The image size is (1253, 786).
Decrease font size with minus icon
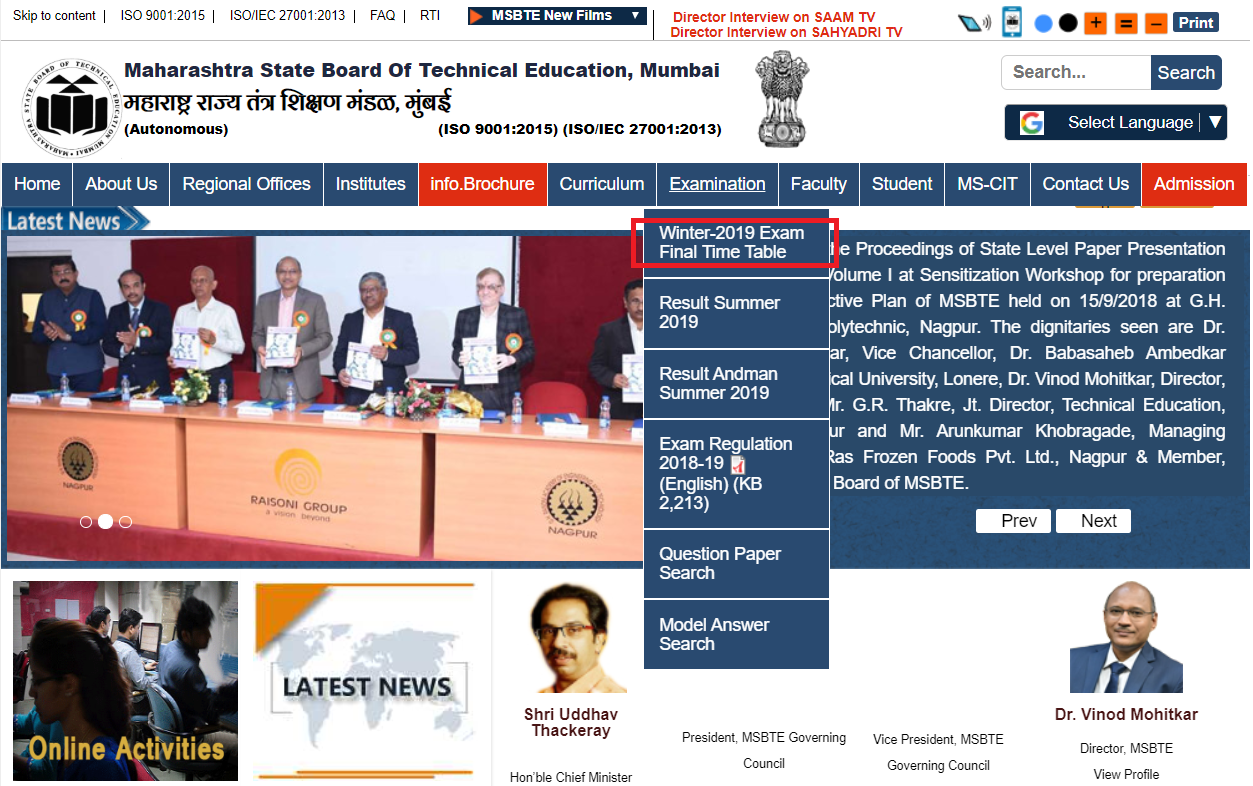(1156, 23)
